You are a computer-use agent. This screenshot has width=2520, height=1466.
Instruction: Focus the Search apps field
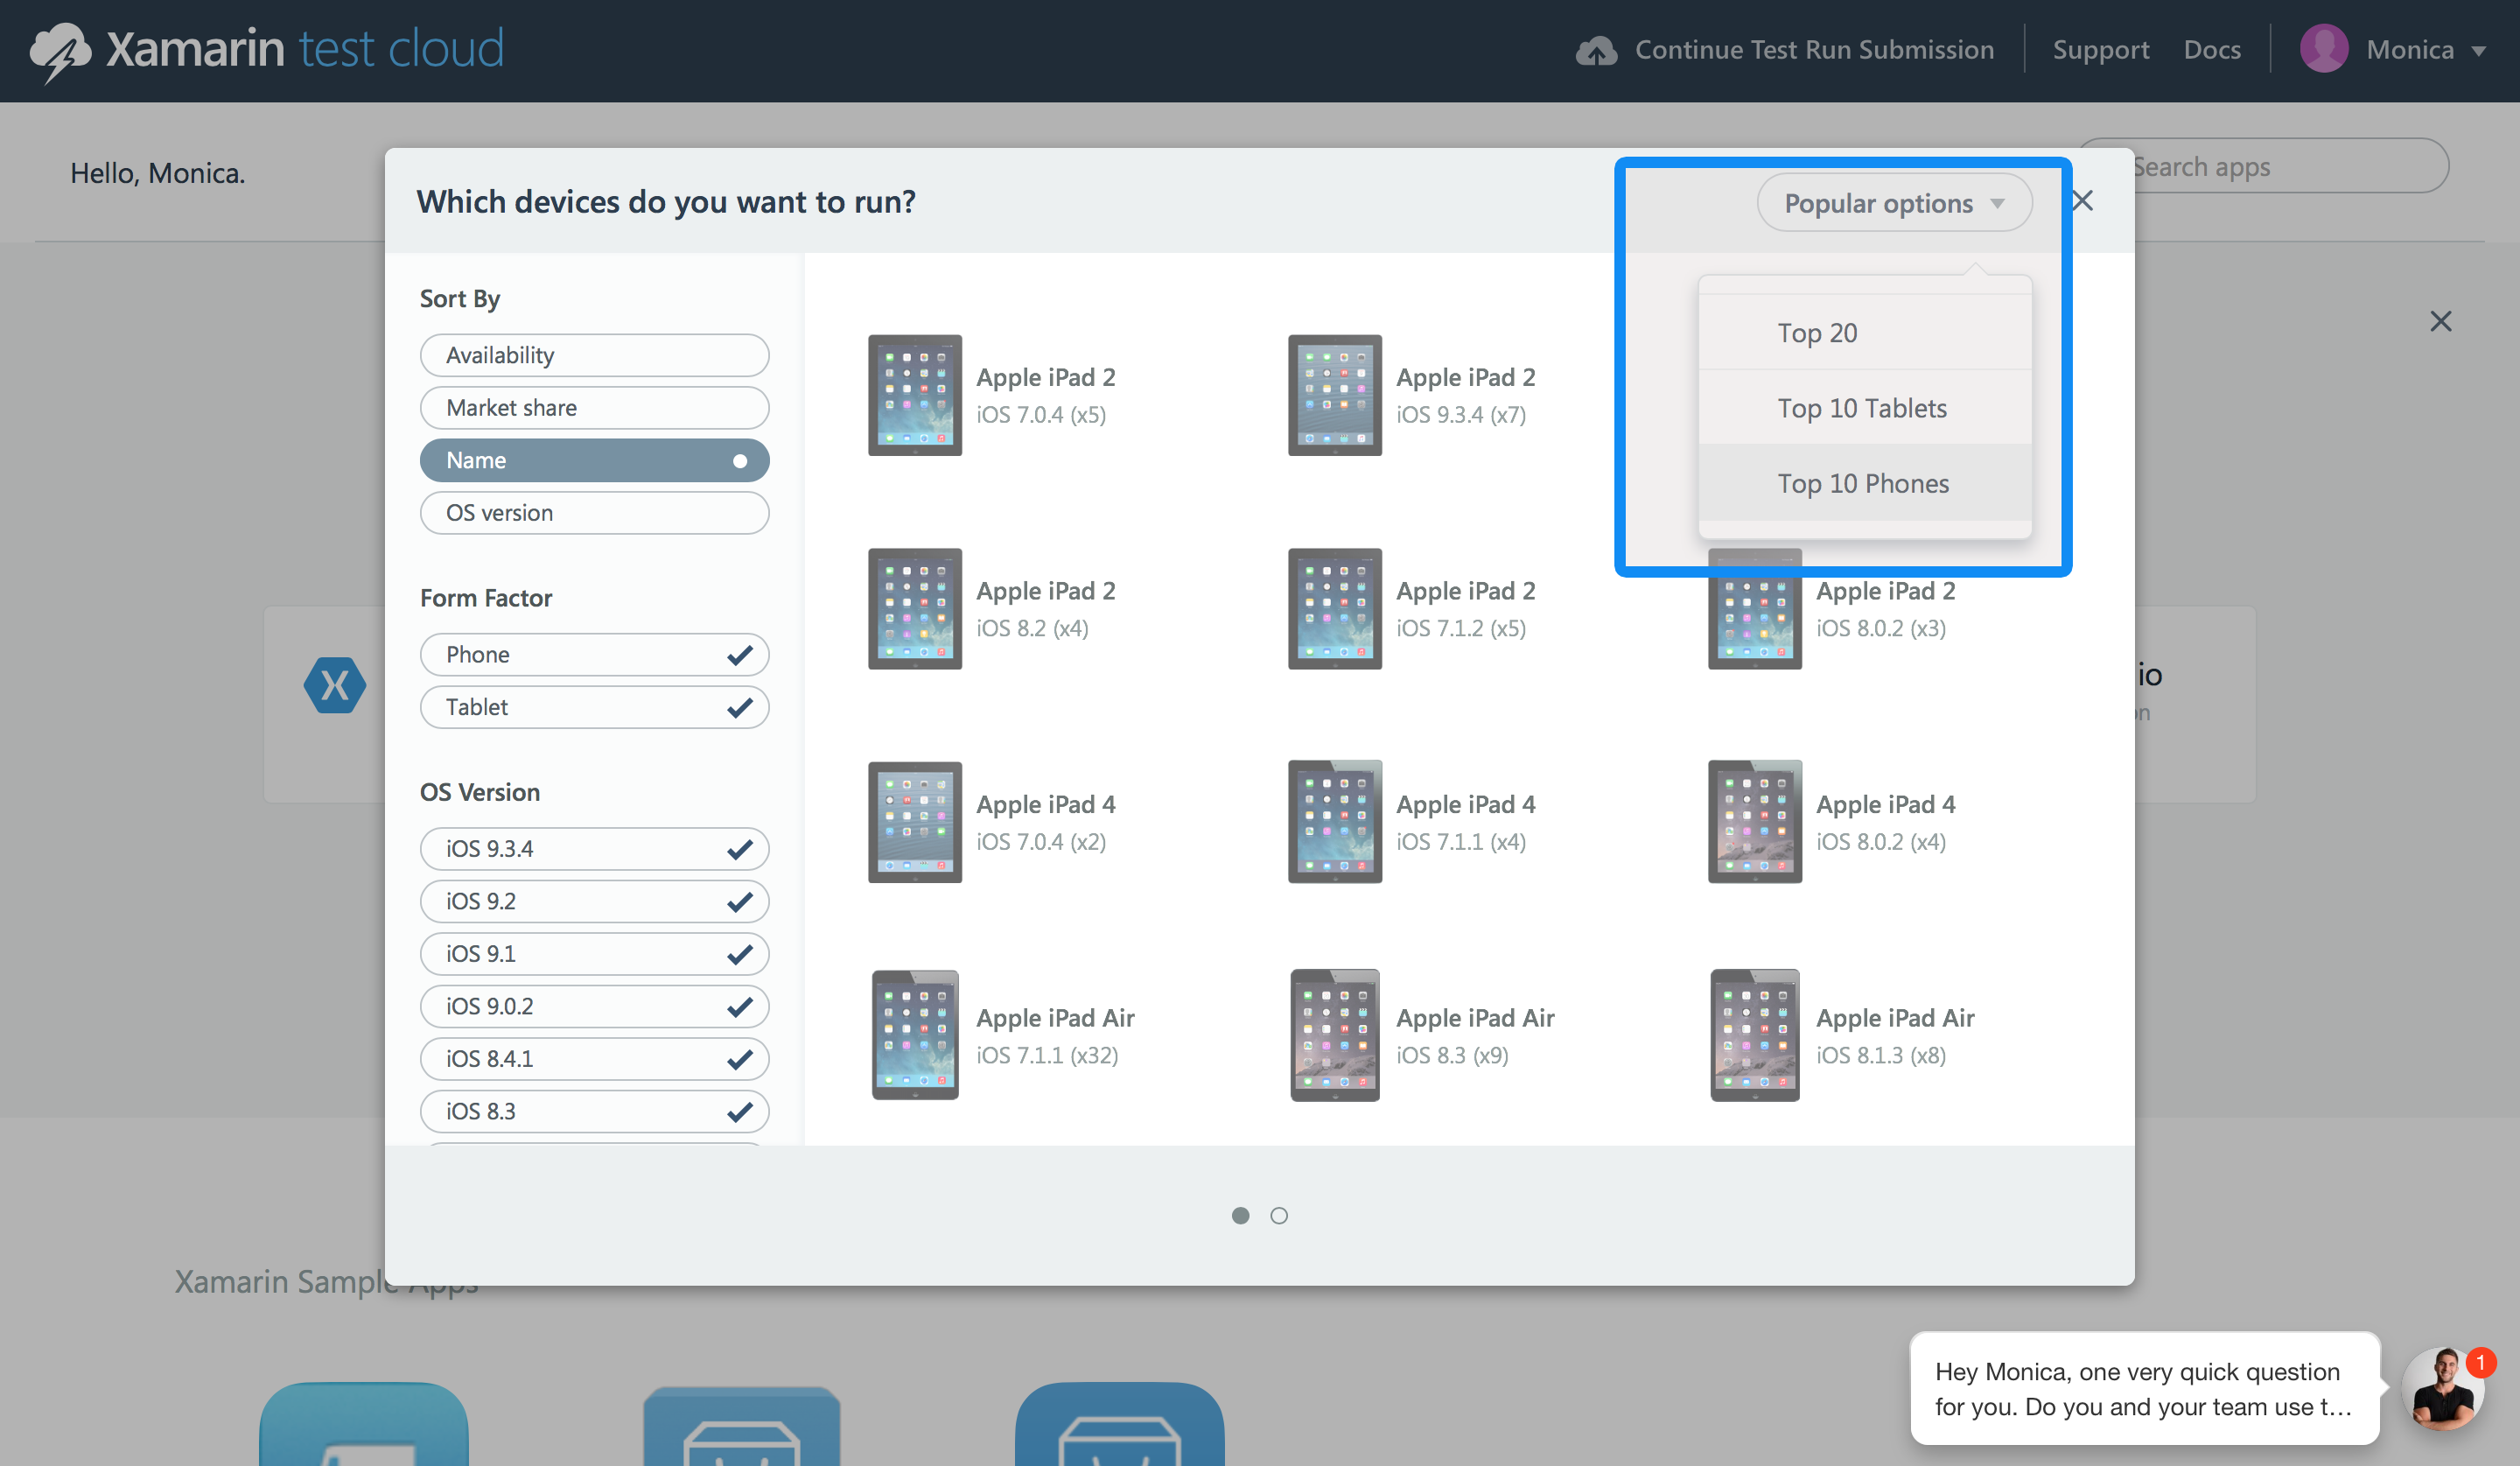[2263, 166]
